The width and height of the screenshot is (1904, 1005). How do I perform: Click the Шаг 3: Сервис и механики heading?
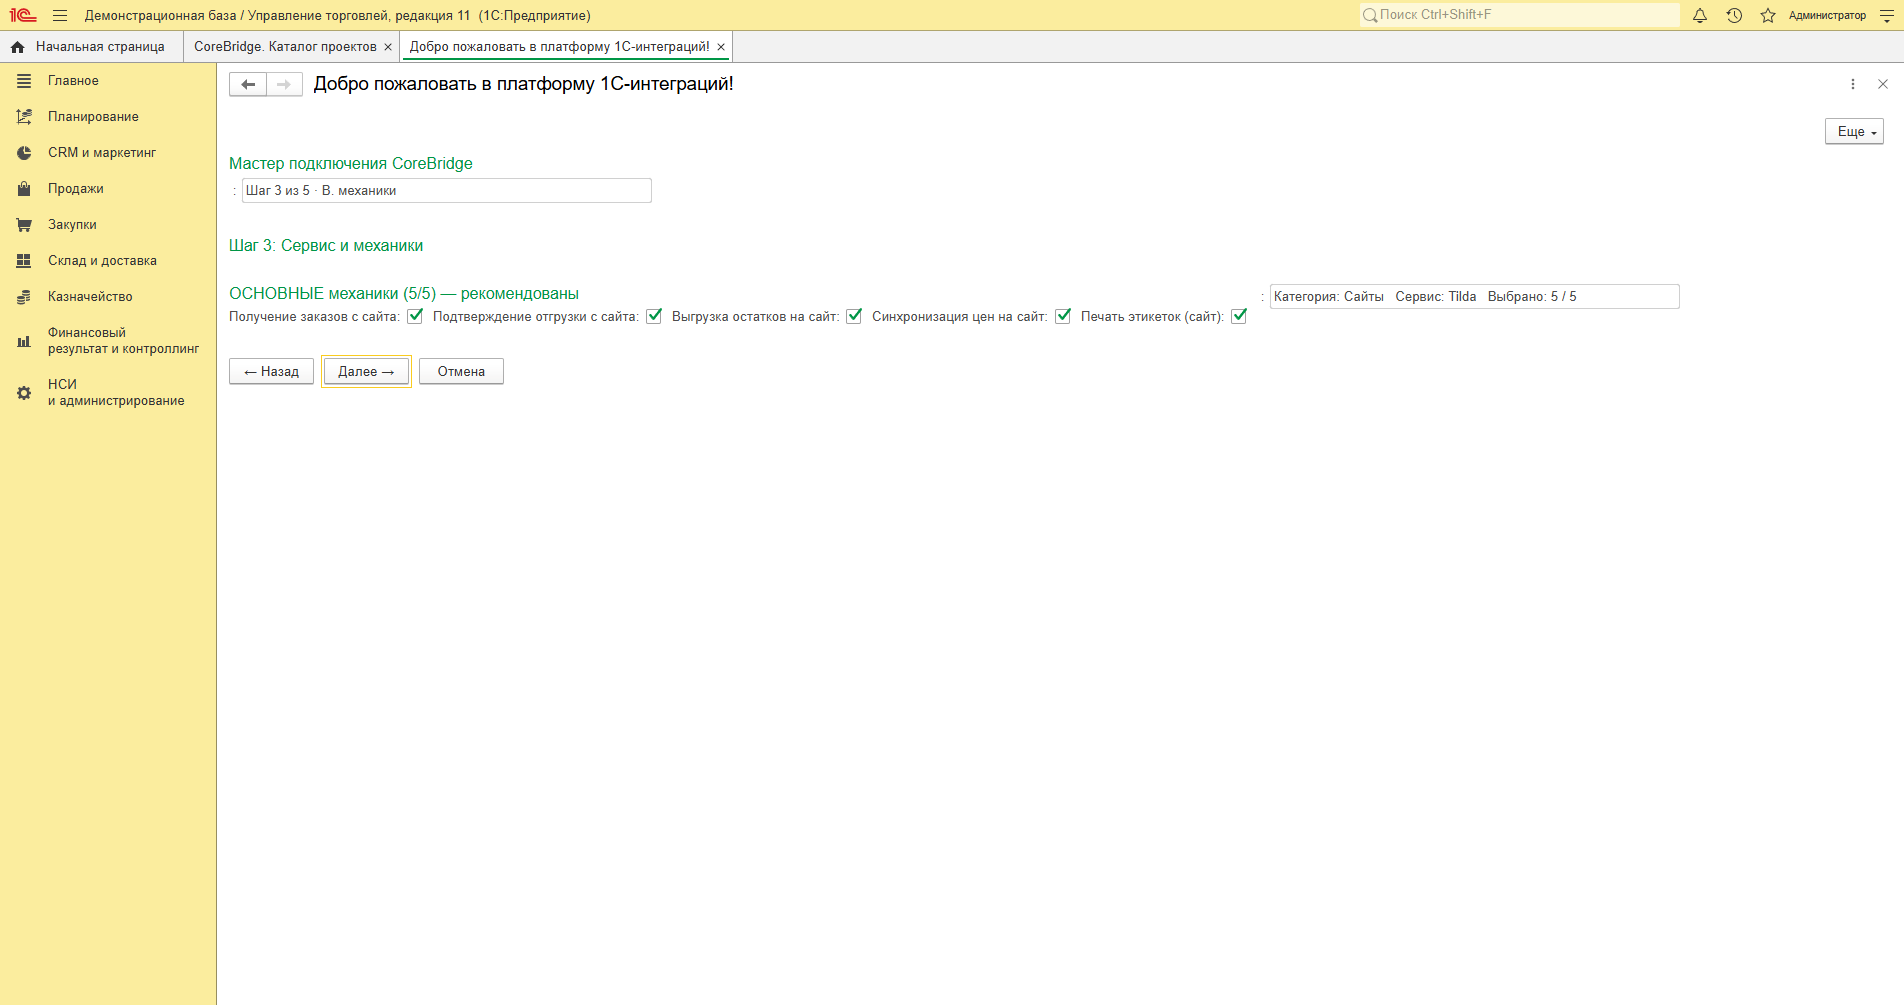326,246
